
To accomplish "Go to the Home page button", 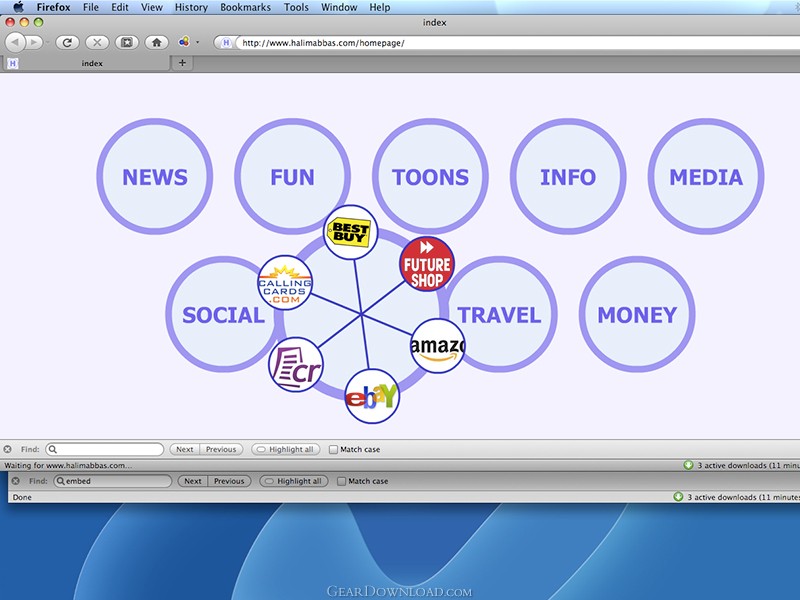I will pos(157,42).
